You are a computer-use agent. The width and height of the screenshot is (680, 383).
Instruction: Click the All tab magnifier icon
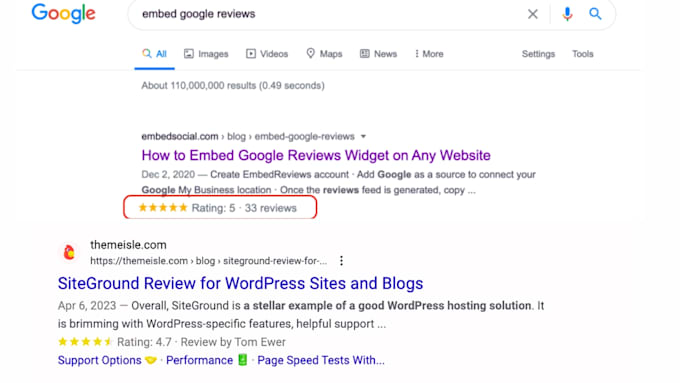coord(147,53)
